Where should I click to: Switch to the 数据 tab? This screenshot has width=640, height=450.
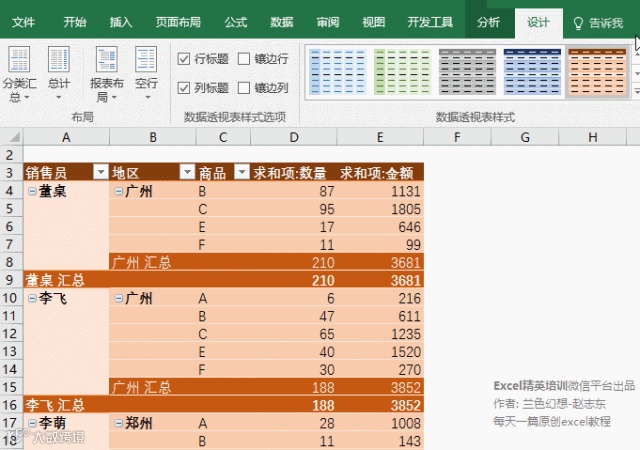(x=282, y=22)
